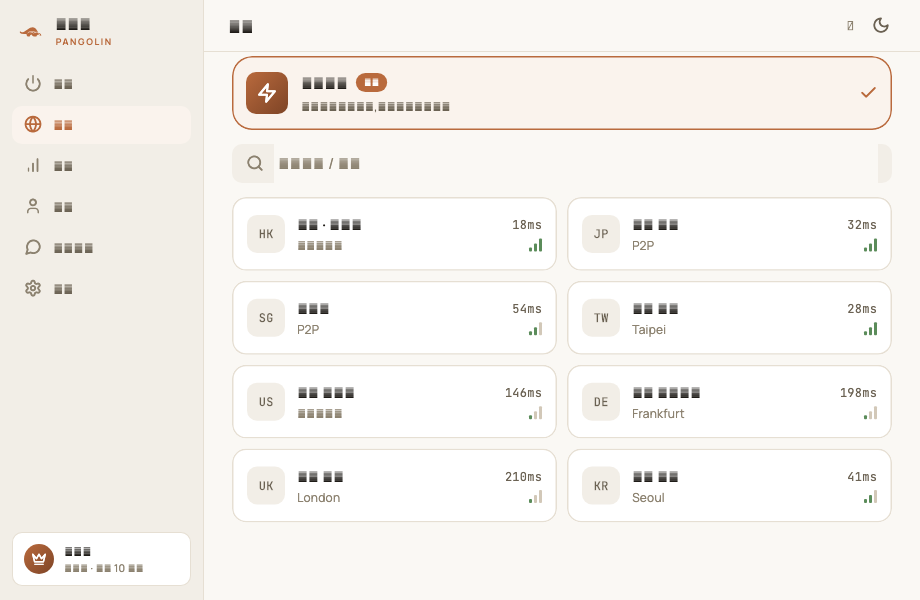920x600 pixels.
Task: Open the bar chart statistics sidebar item
Action: [x=102, y=166]
